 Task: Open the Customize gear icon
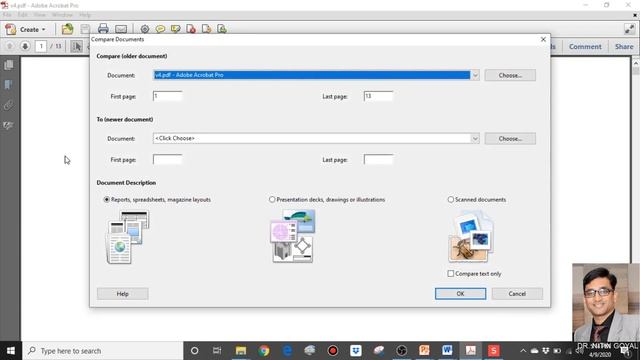[x=144, y=29]
